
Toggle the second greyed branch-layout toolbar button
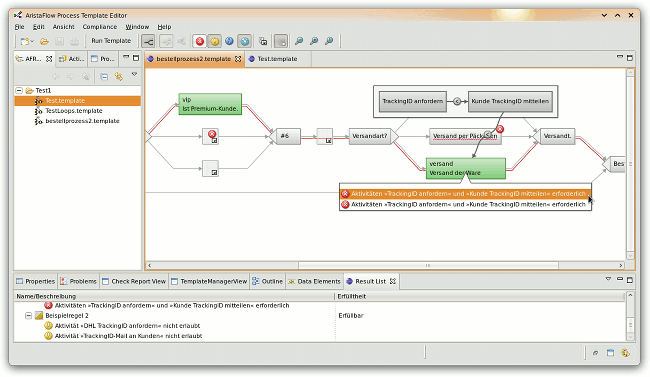(x=166, y=41)
